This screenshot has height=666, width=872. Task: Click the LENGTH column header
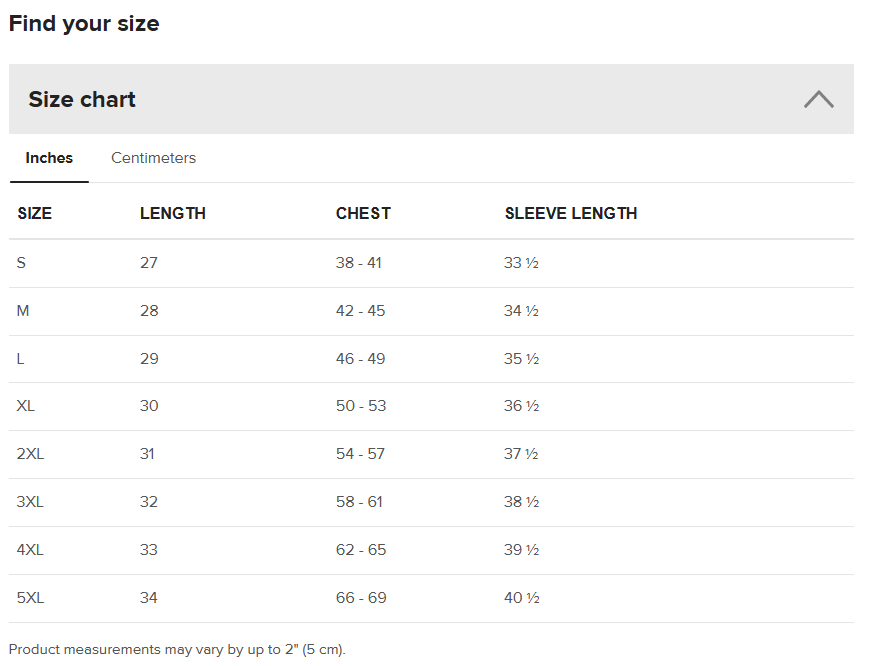[x=173, y=213]
